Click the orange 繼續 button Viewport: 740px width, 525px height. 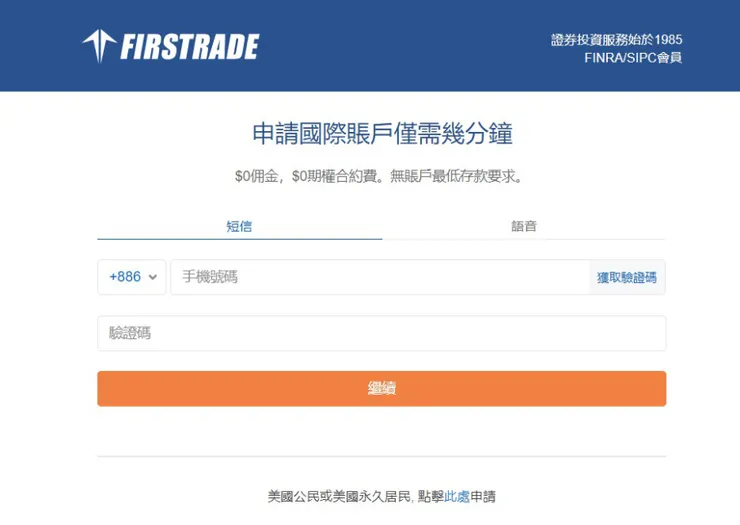click(x=381, y=388)
